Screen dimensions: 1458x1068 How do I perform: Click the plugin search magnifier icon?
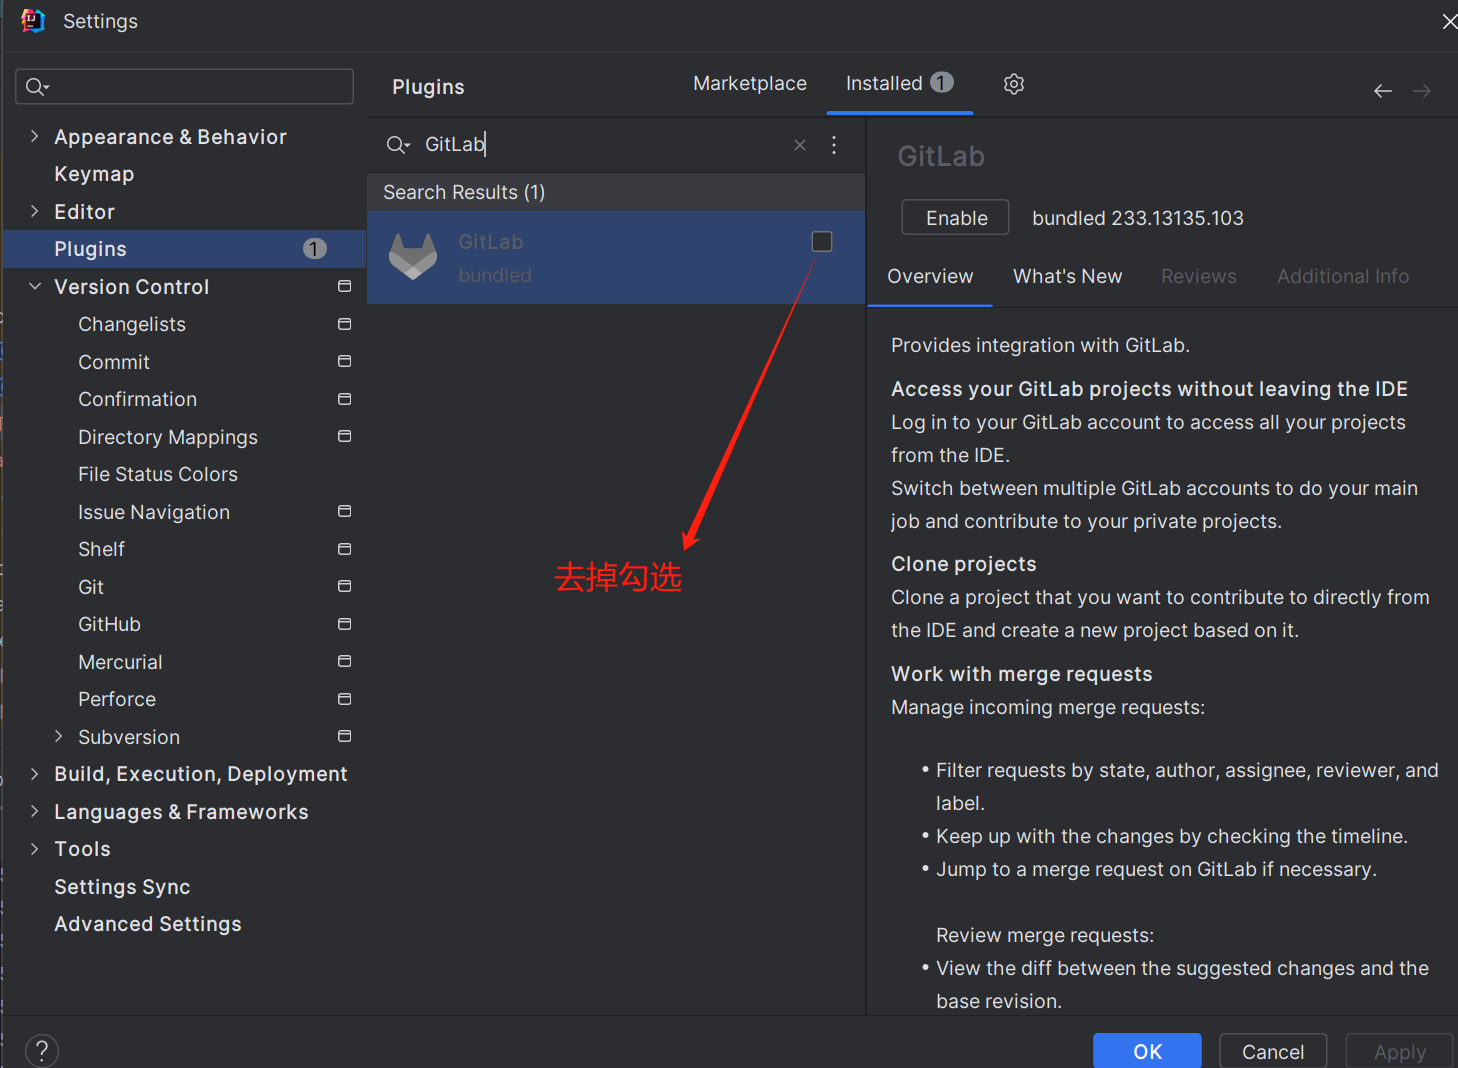coord(398,145)
